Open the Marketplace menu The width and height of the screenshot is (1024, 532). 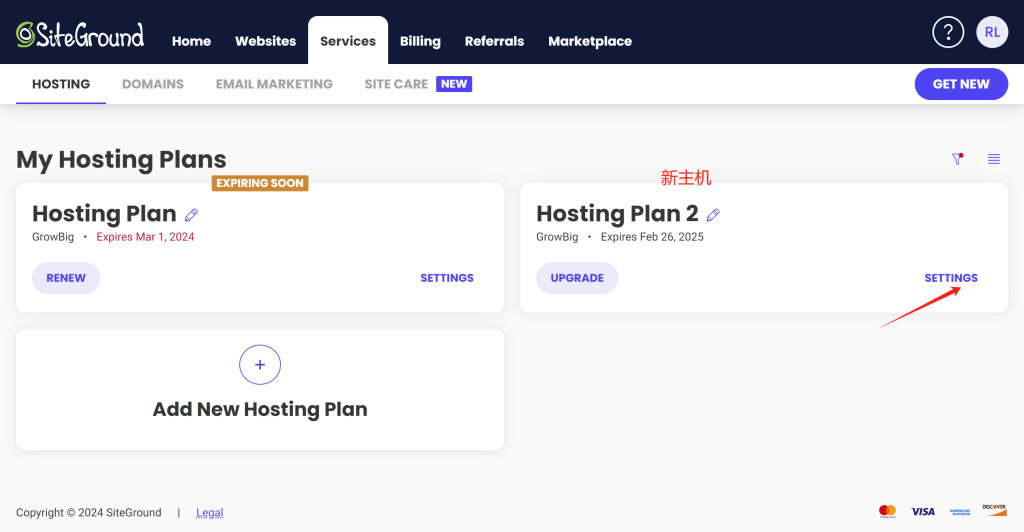tap(590, 41)
